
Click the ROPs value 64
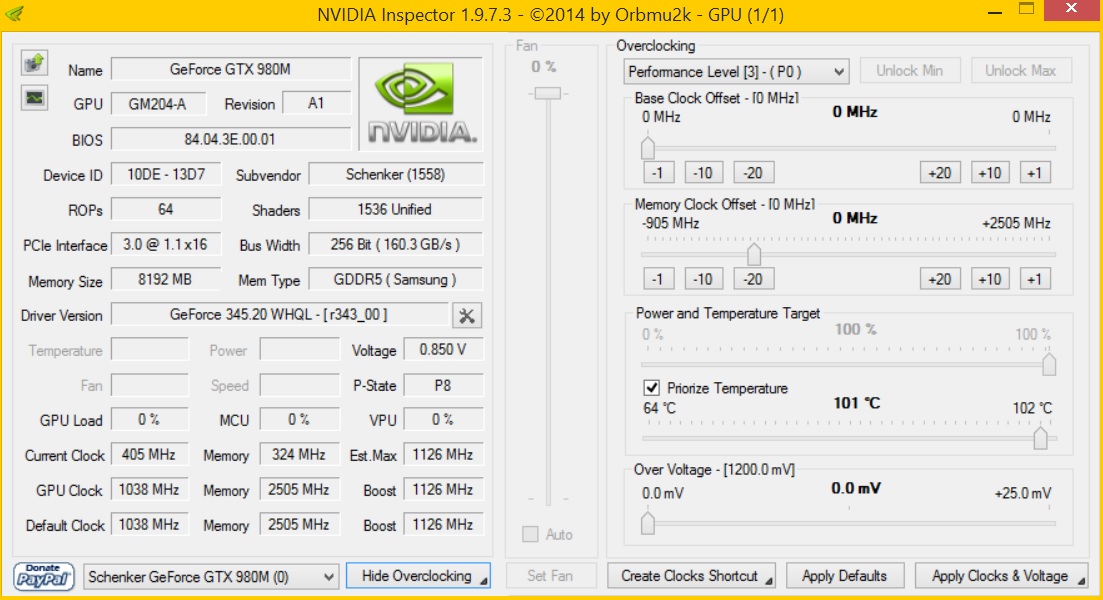pyautogui.click(x=166, y=209)
